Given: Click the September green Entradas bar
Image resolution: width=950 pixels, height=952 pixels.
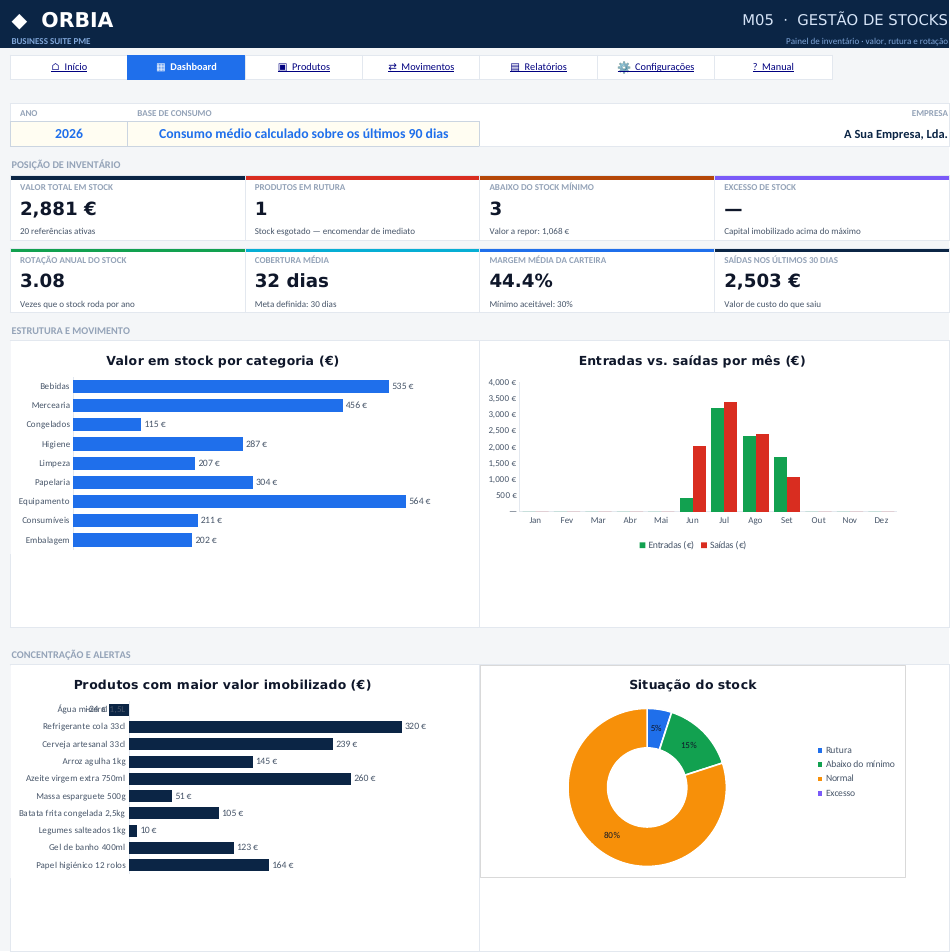Looking at the screenshot, I should pos(780,484).
